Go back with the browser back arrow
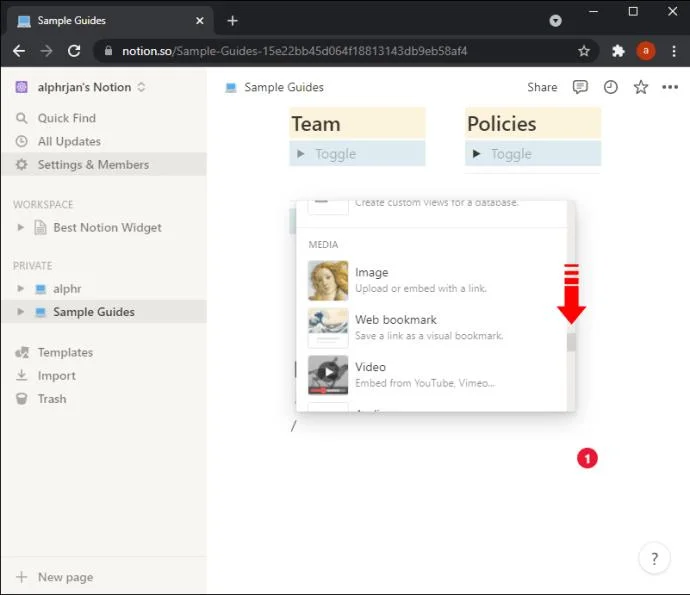The height and width of the screenshot is (595, 690). click(19, 51)
